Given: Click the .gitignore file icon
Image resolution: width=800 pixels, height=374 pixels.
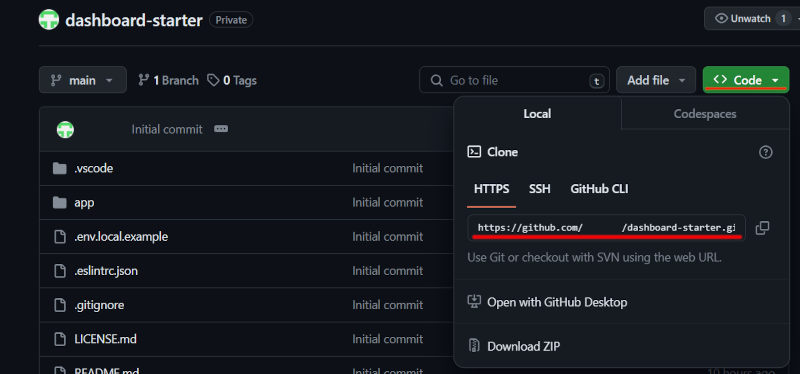Looking at the screenshot, I should (x=60, y=305).
